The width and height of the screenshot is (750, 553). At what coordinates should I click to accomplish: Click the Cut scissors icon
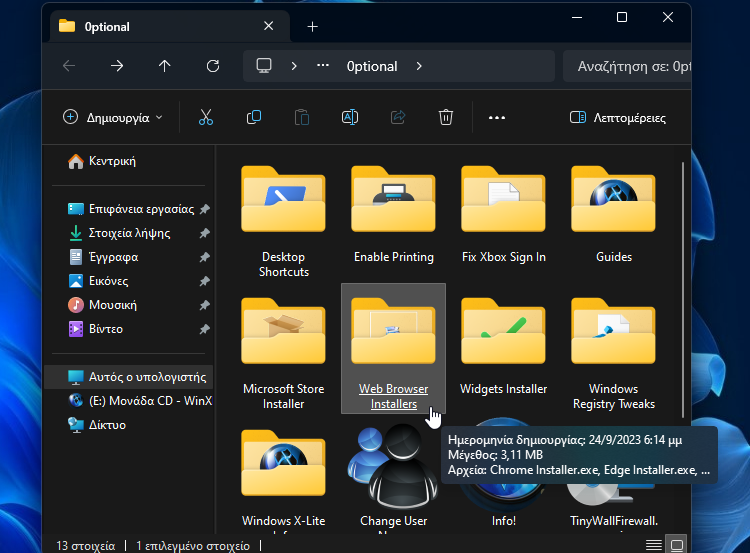(206, 117)
